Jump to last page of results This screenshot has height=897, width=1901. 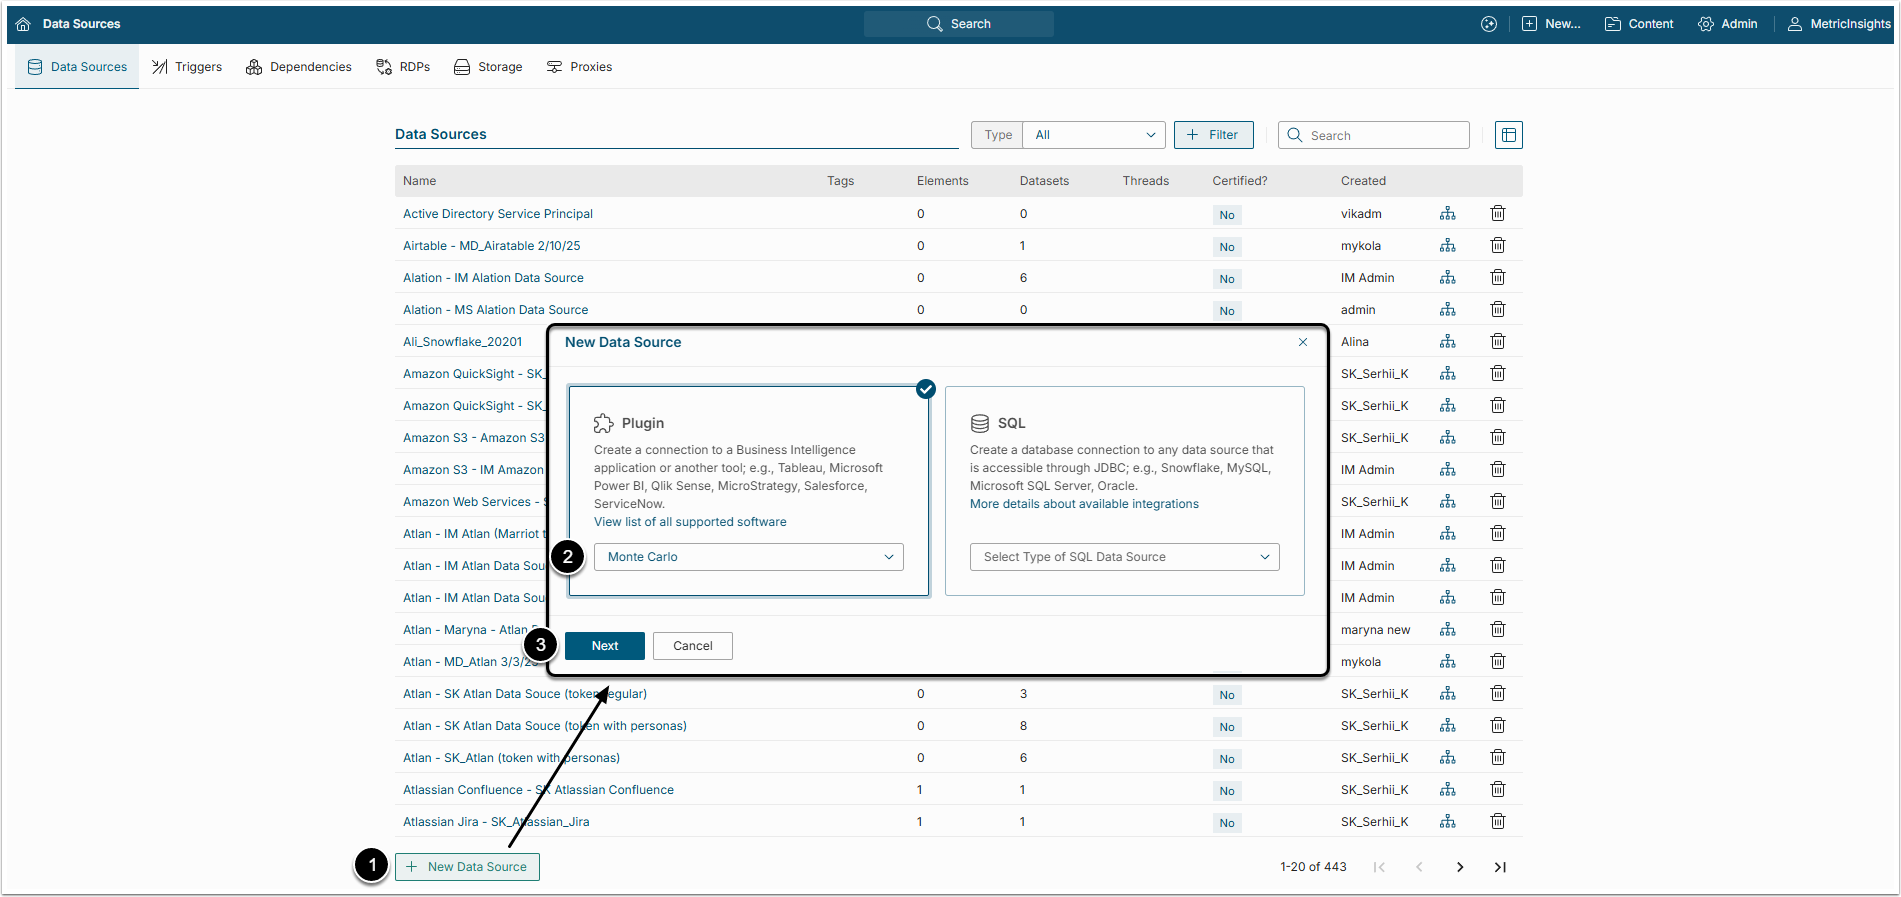coord(1499,867)
